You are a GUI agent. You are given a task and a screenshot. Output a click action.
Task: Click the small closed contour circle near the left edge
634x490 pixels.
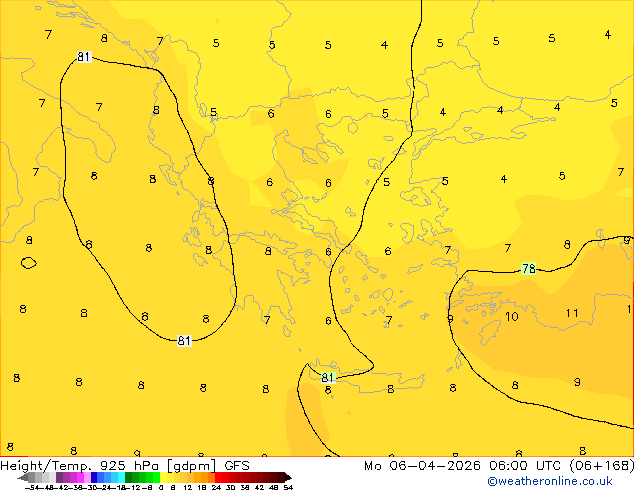(x=29, y=263)
